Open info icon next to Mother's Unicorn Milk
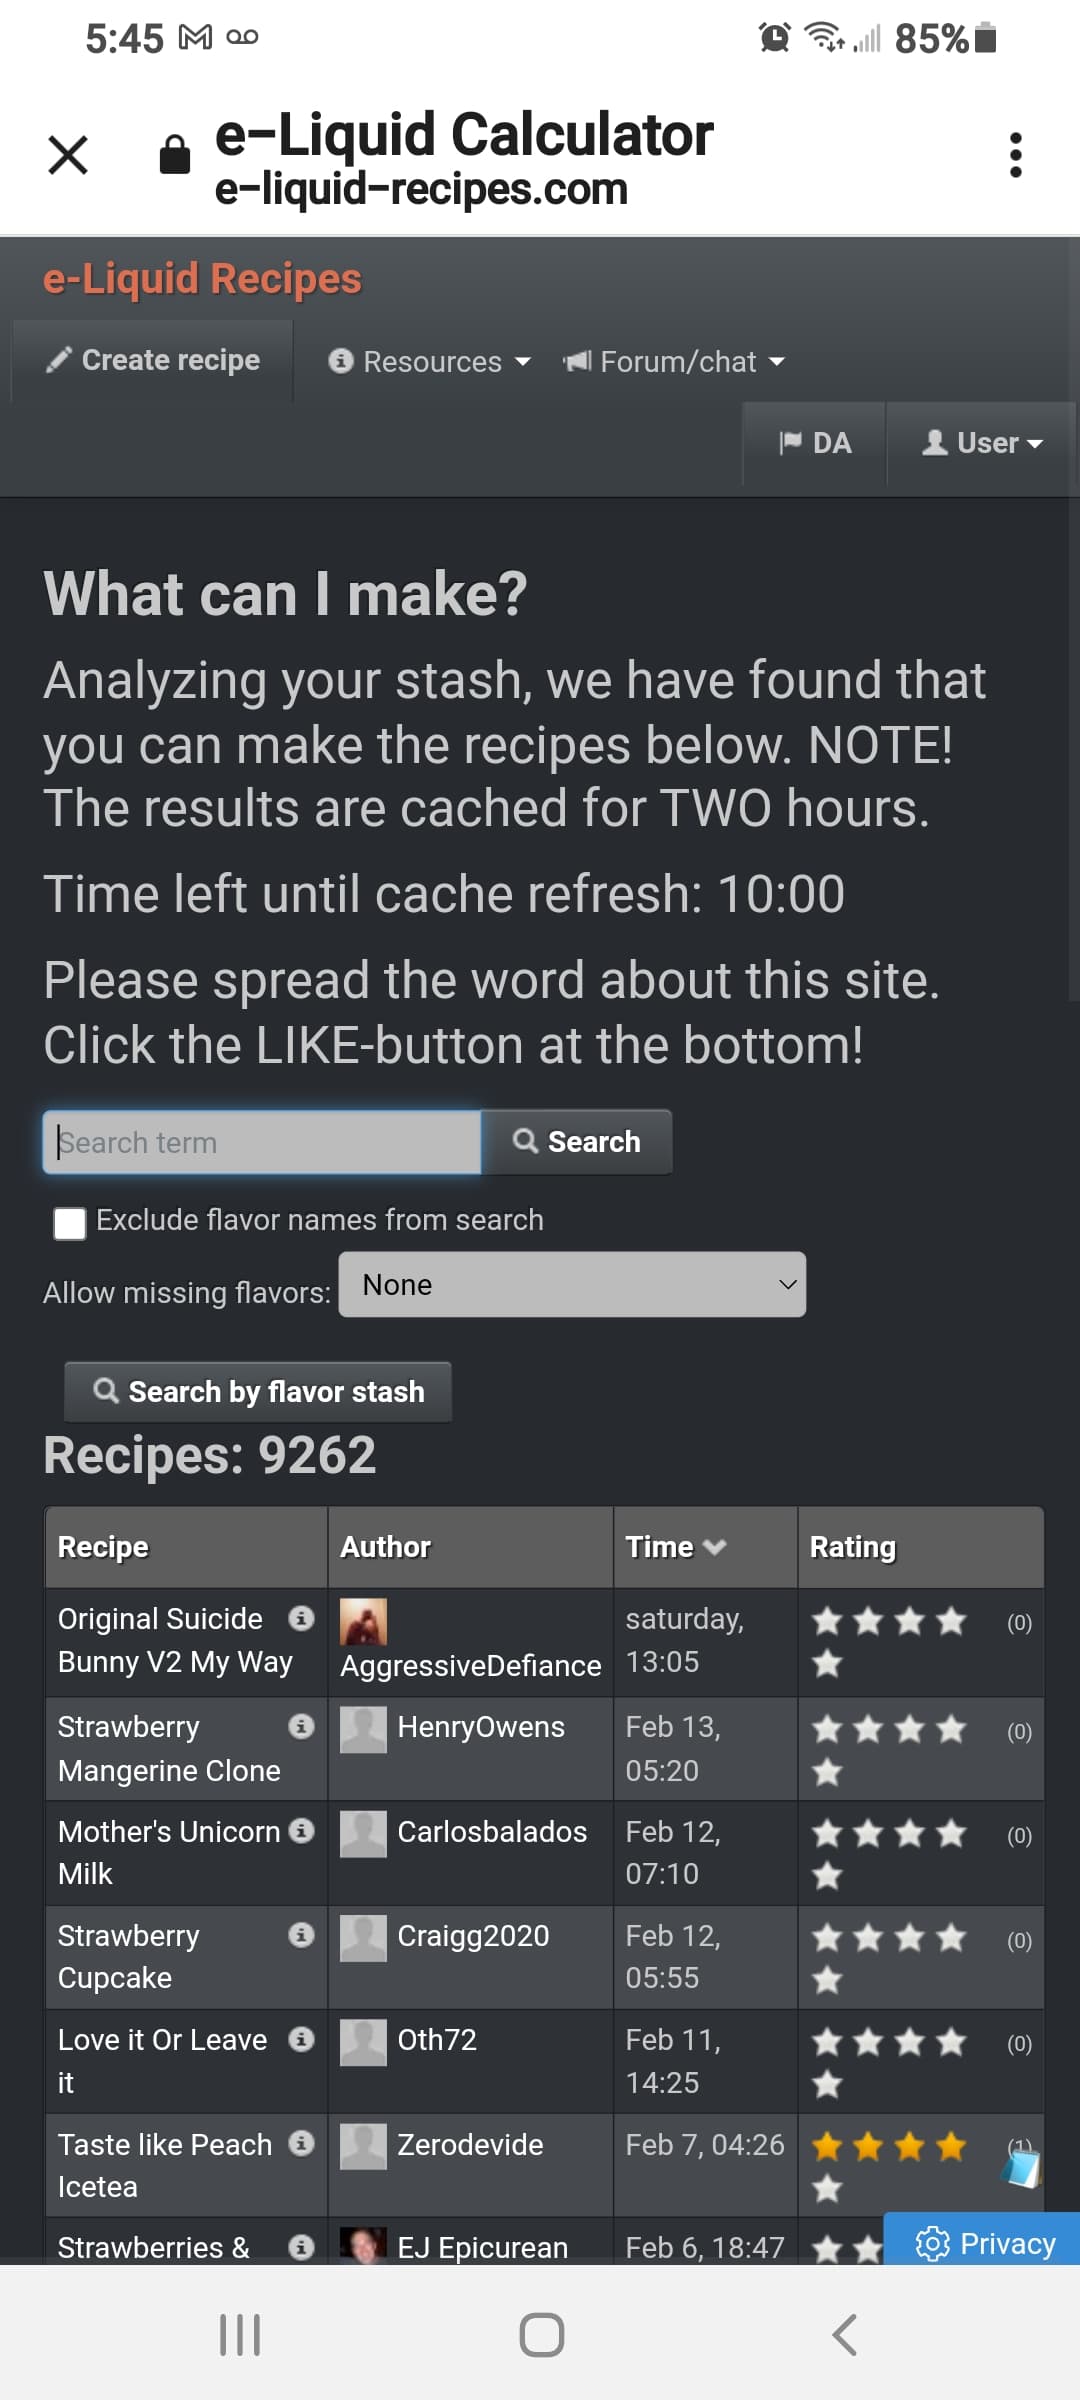Image resolution: width=1080 pixels, height=2400 pixels. tap(301, 1830)
